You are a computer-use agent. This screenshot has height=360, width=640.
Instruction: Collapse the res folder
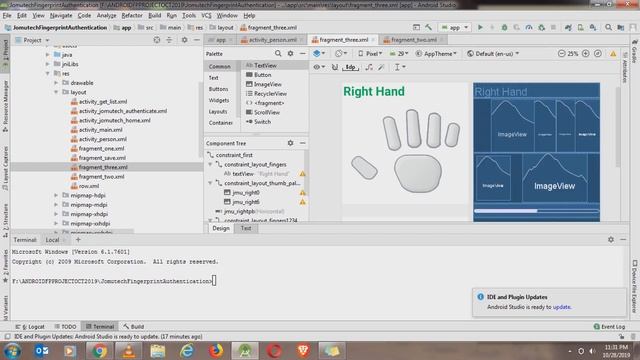tap(48, 73)
